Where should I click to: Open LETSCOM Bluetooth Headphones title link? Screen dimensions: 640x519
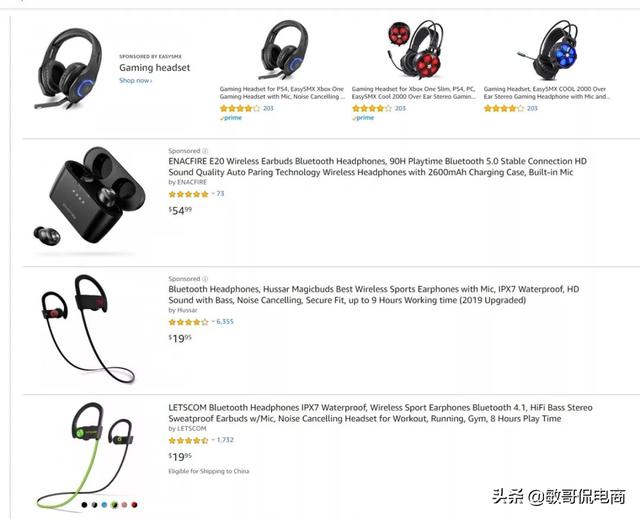click(380, 413)
